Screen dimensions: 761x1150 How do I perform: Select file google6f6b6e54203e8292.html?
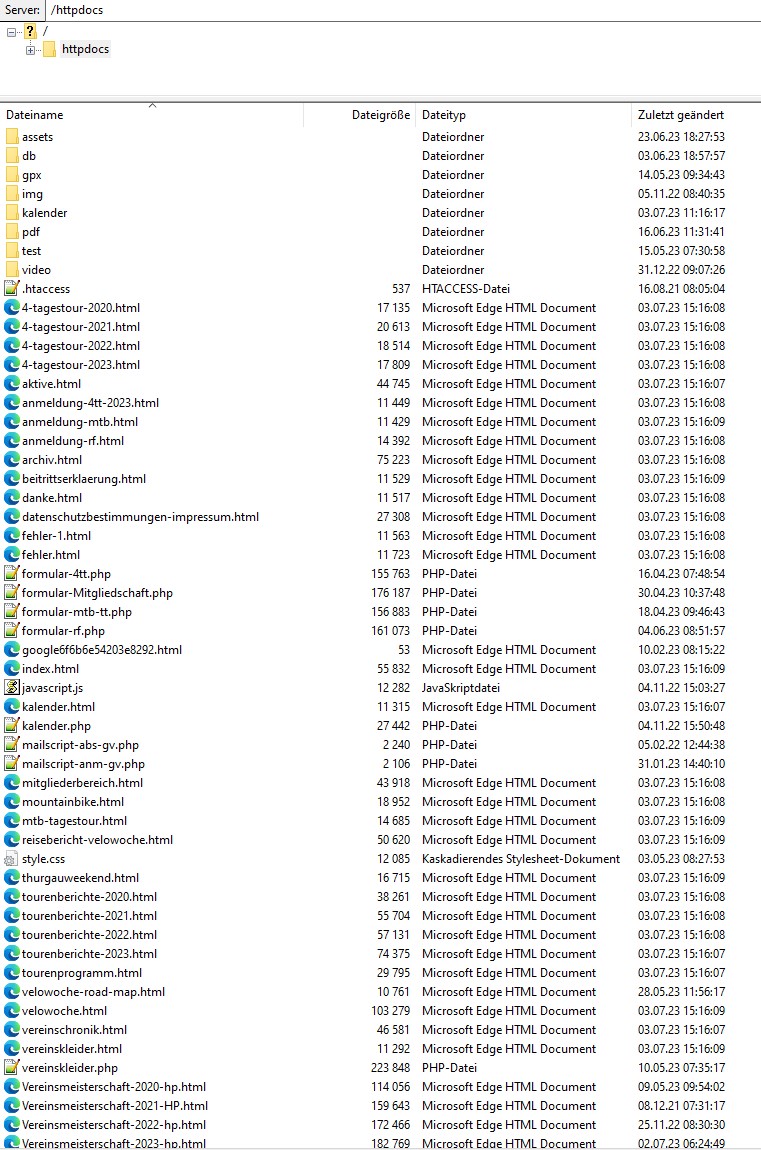(102, 650)
